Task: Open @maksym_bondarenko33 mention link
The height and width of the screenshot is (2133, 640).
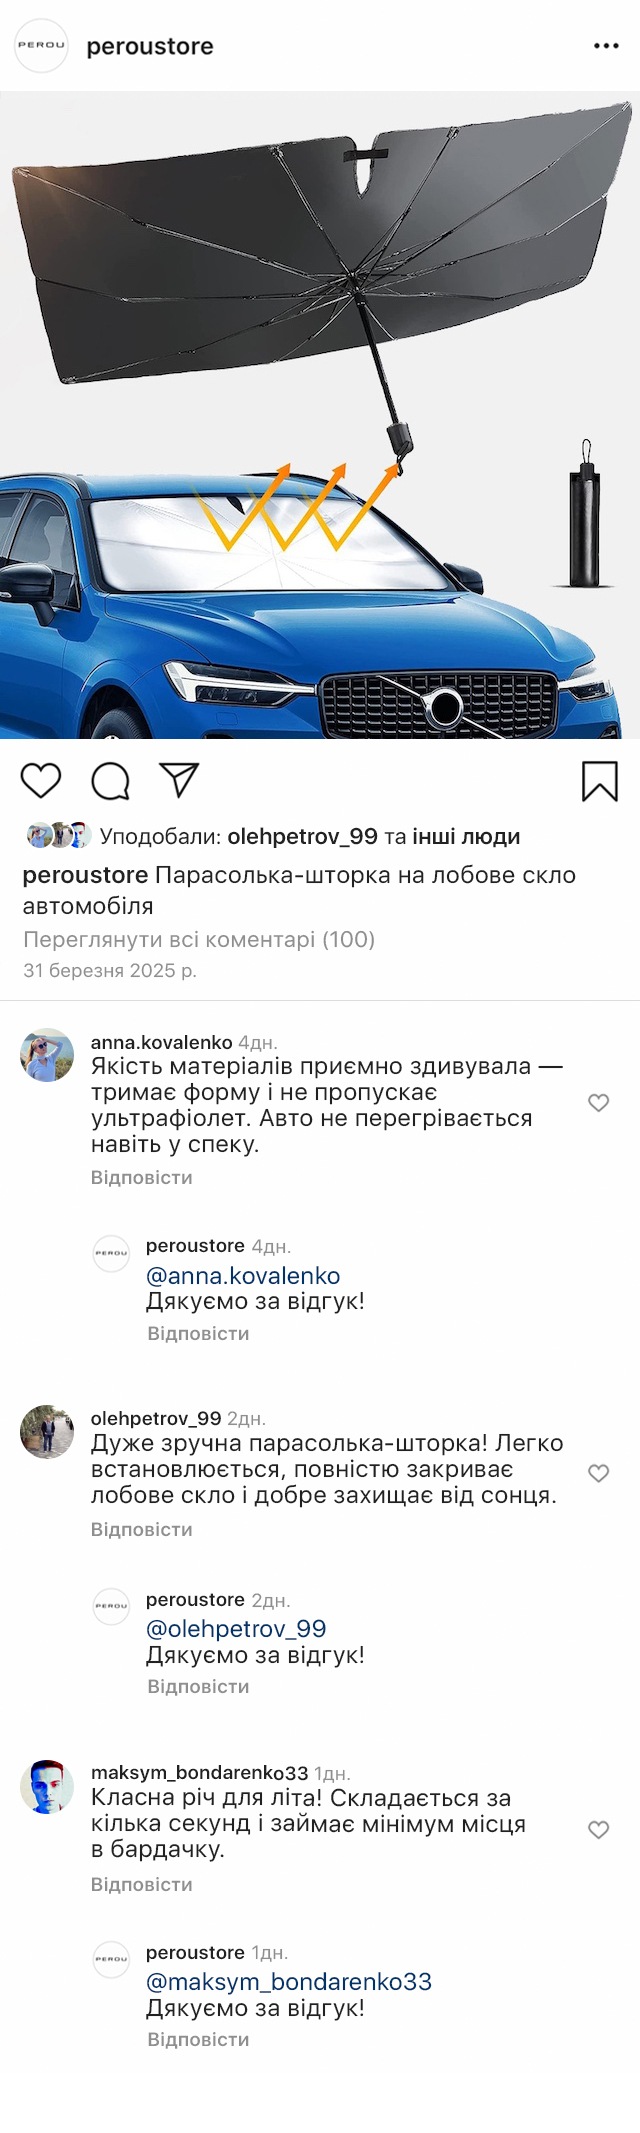Action: (289, 1982)
